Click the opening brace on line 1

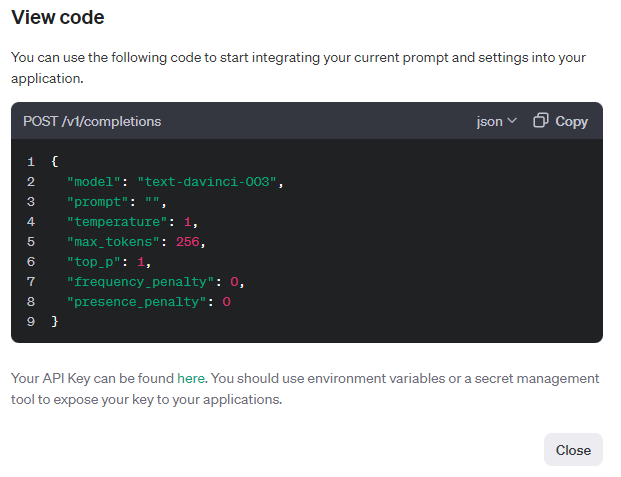[54, 161]
